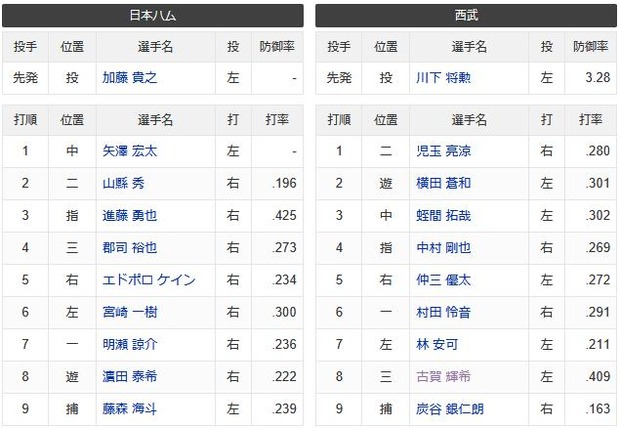Open 中村 剛也 profile link
This screenshot has width=620, height=428.
point(443,248)
